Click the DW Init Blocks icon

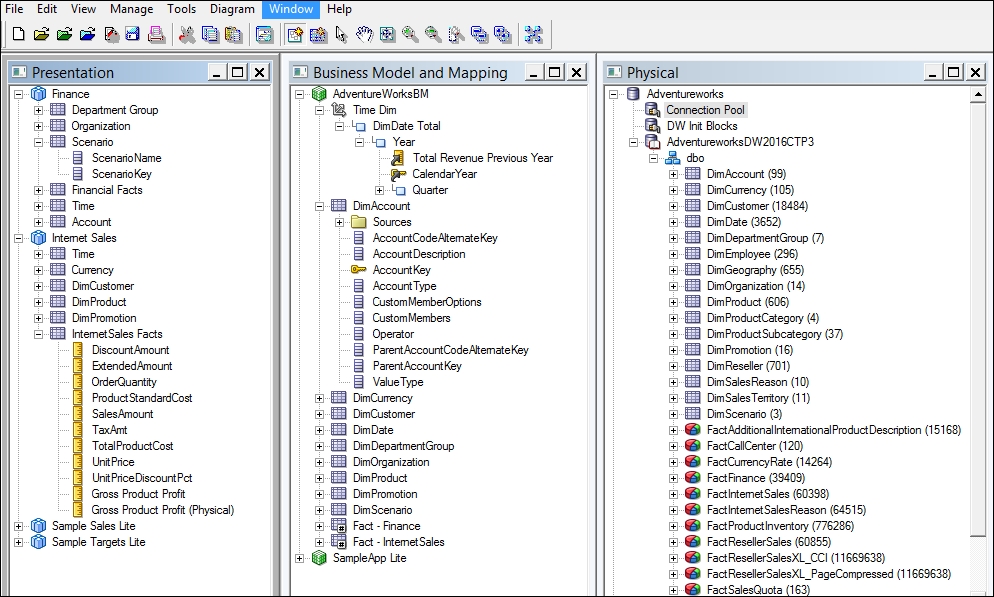652,125
